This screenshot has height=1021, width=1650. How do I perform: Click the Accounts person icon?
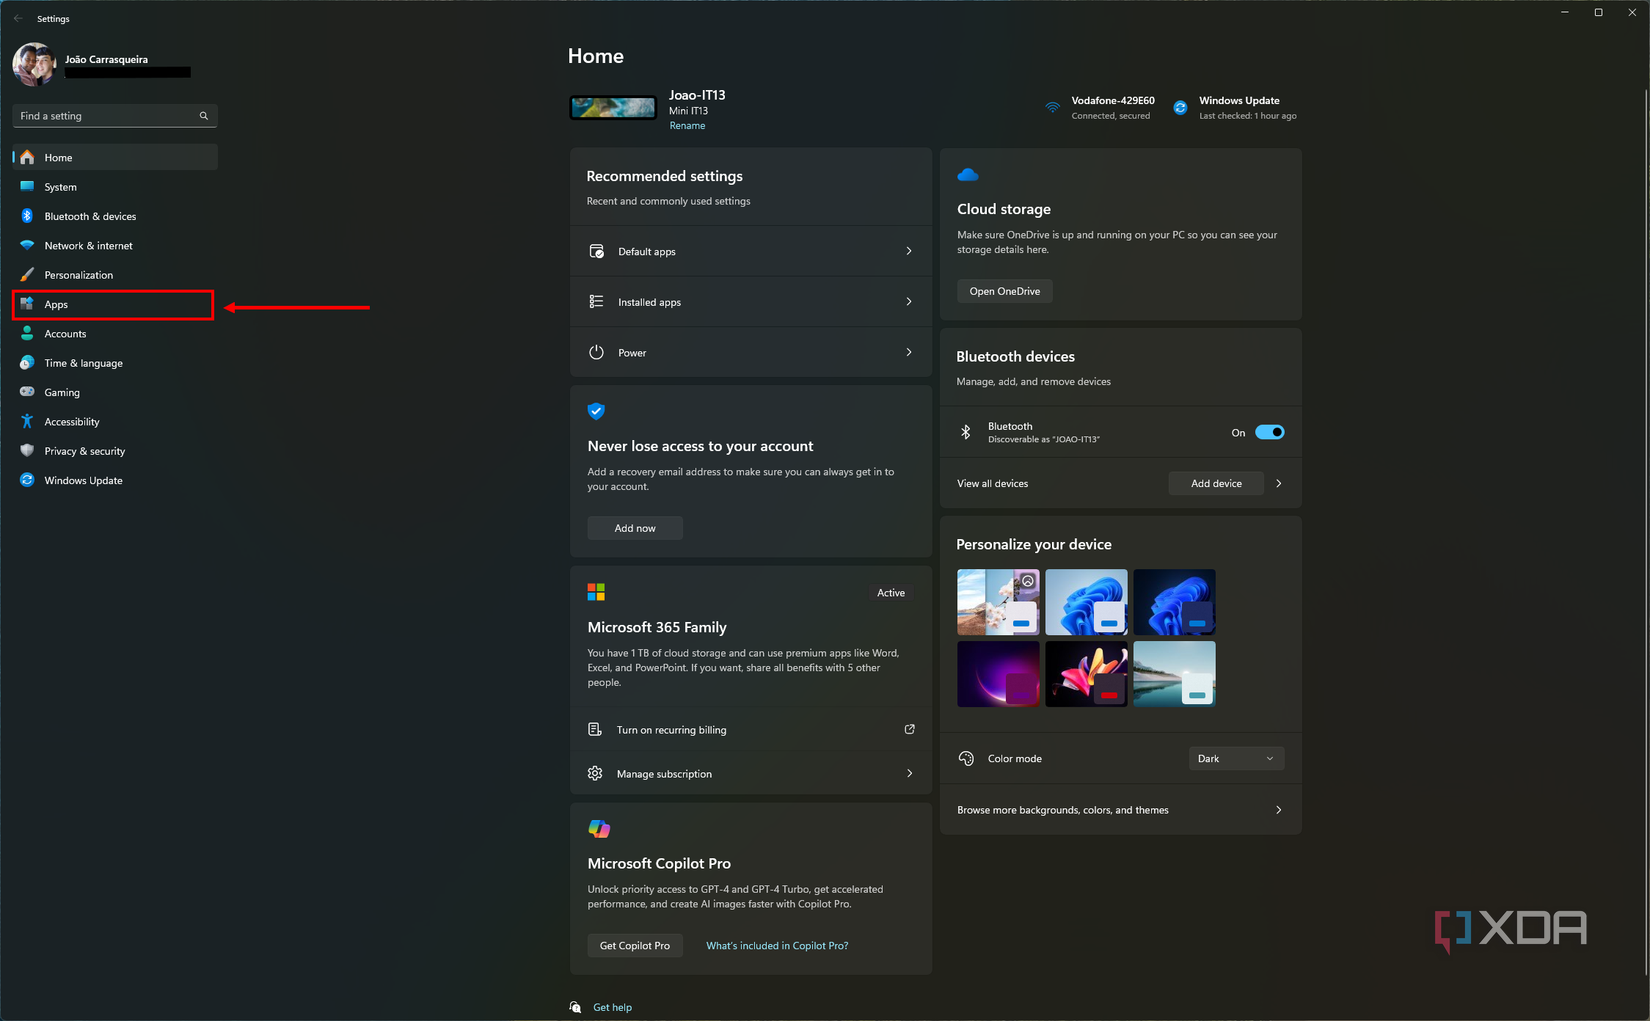pos(27,333)
